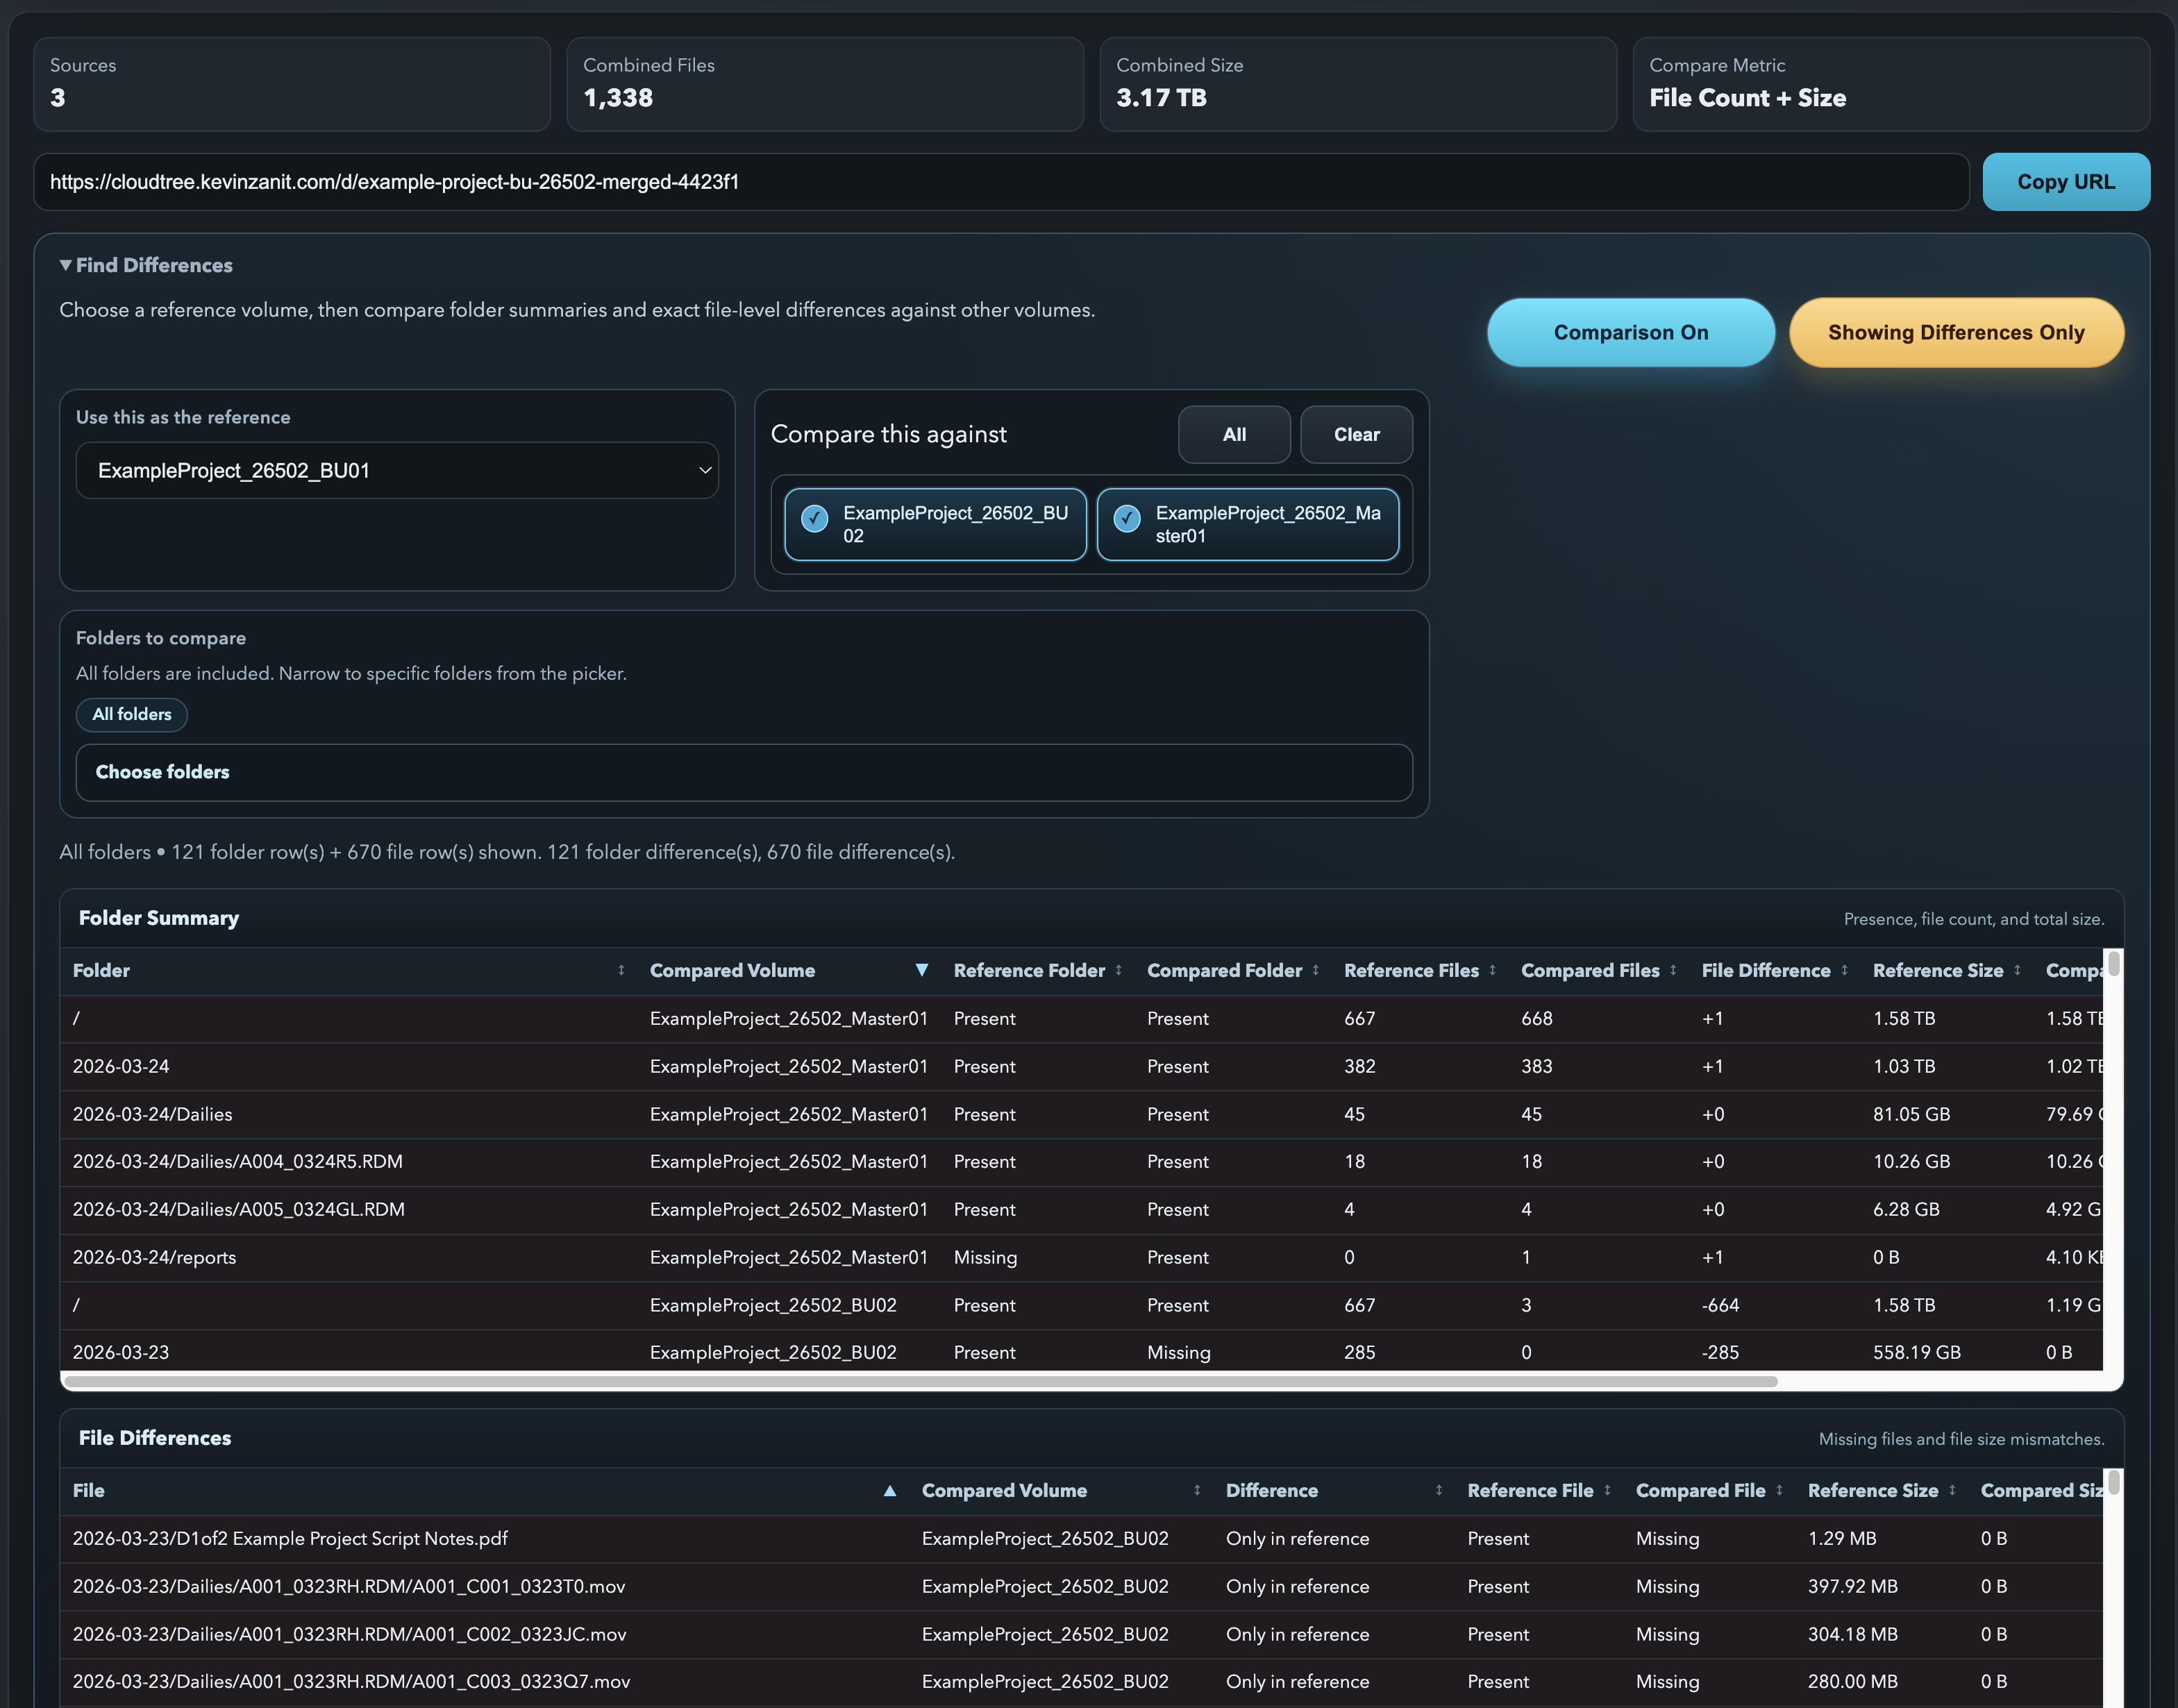The image size is (2178, 1708).
Task: Open the reference volume dropdown
Action: 397,470
